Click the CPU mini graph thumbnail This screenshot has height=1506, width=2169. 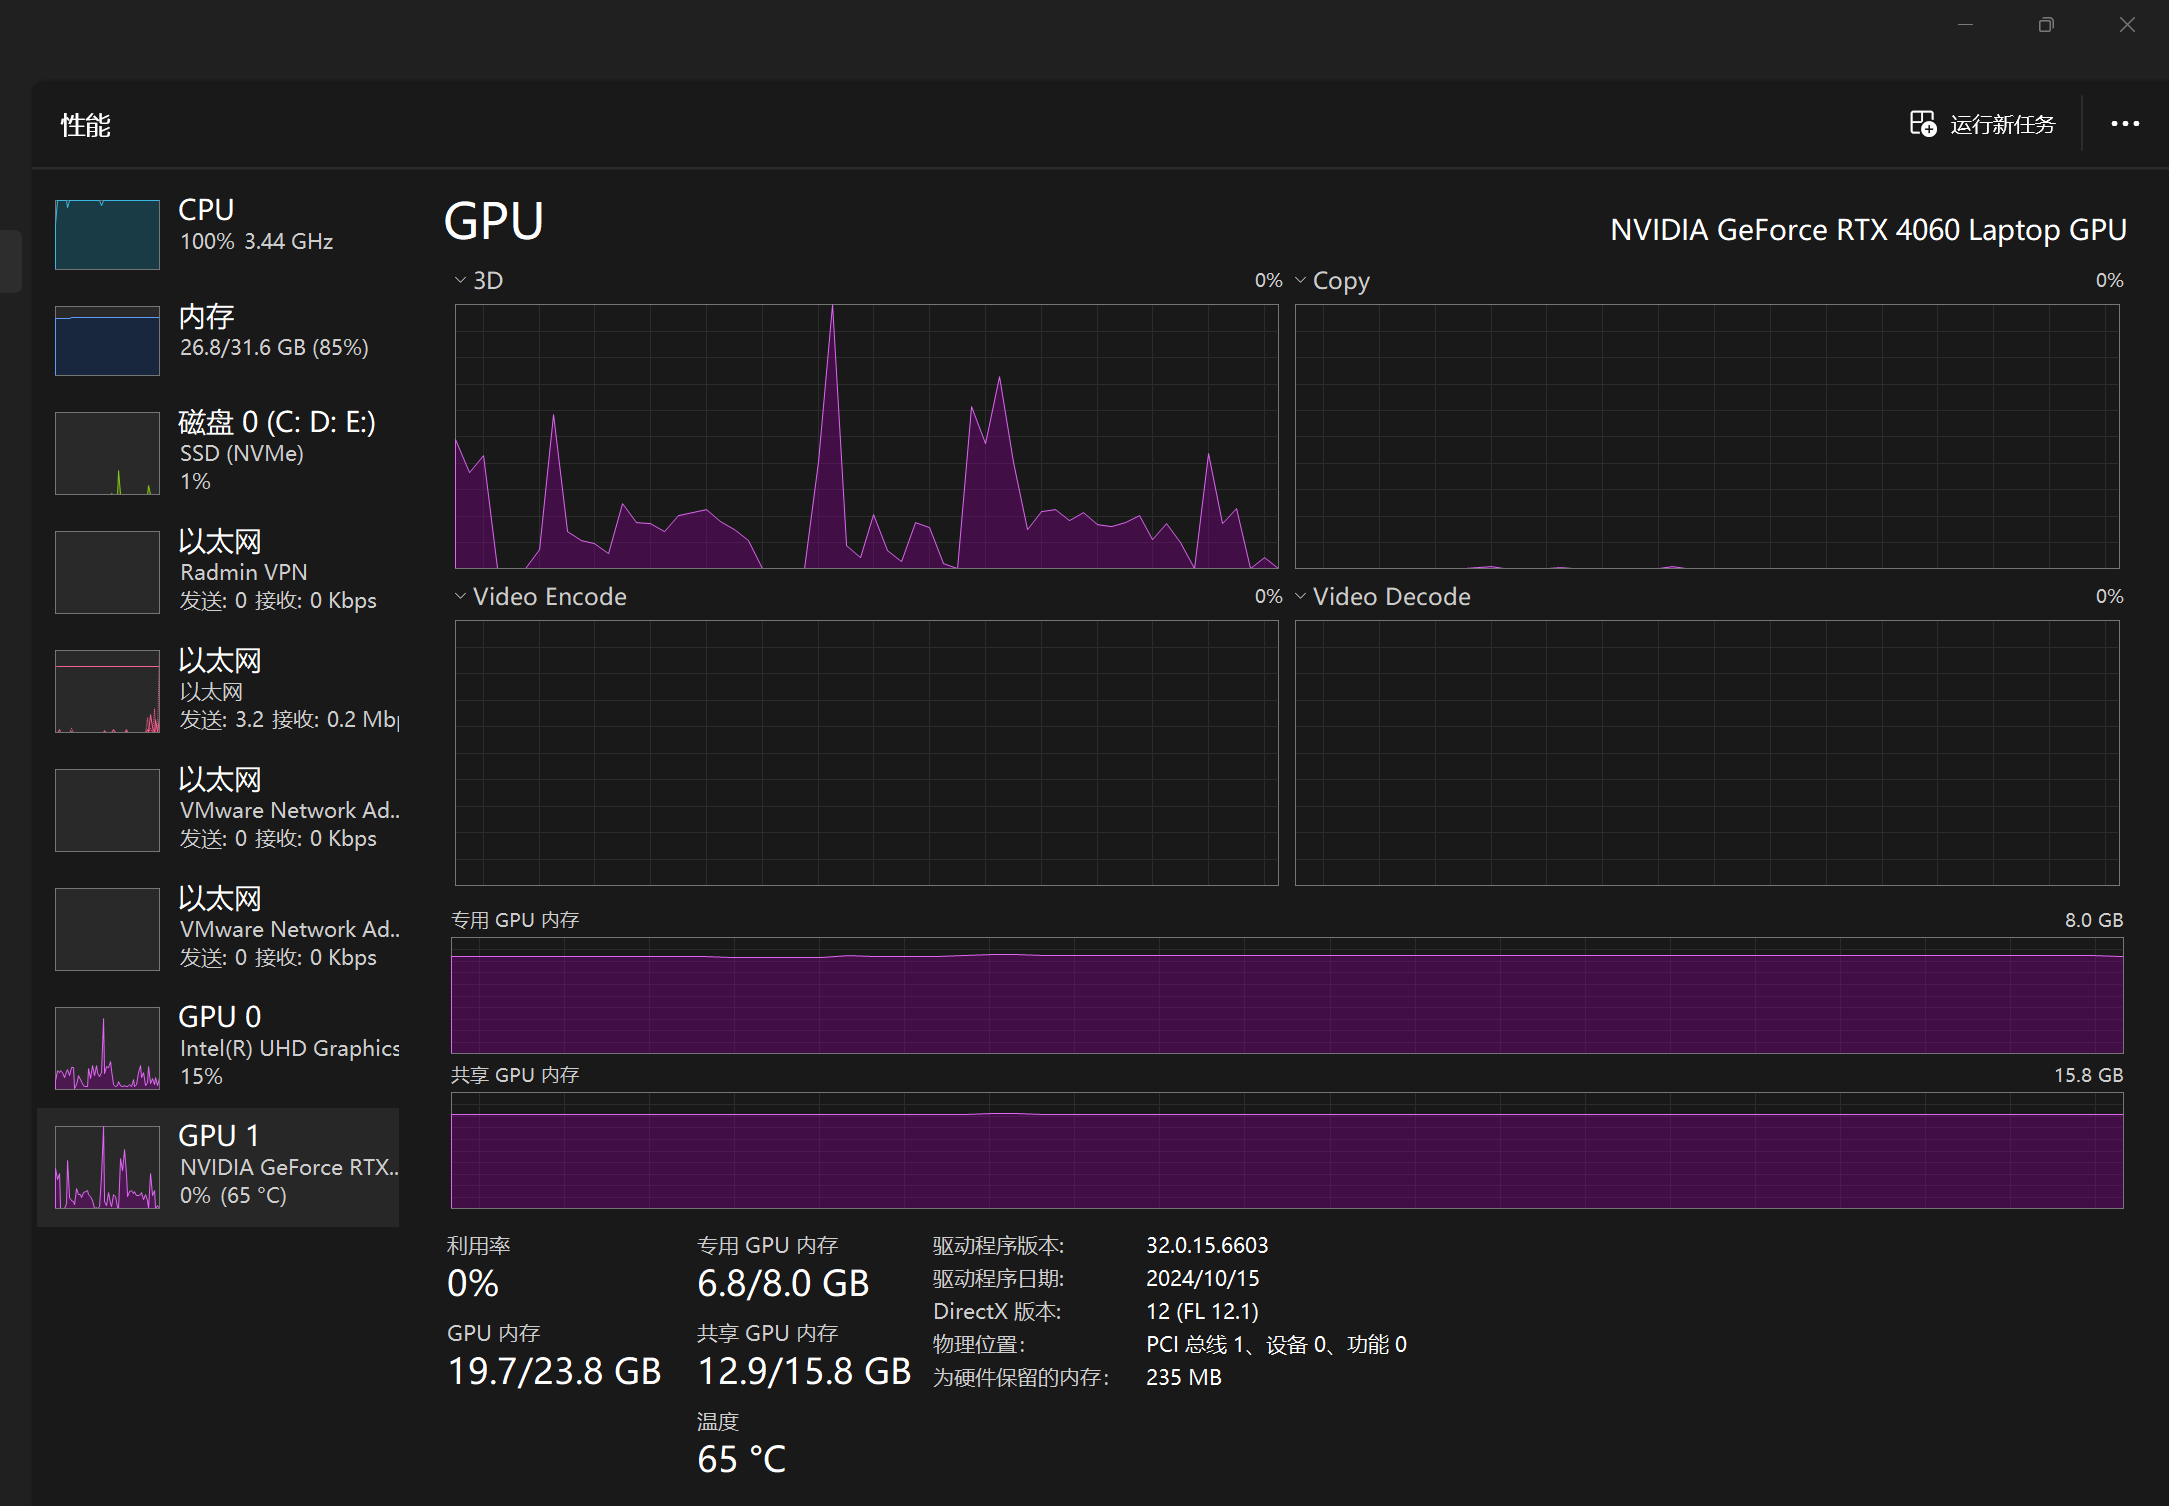point(107,235)
